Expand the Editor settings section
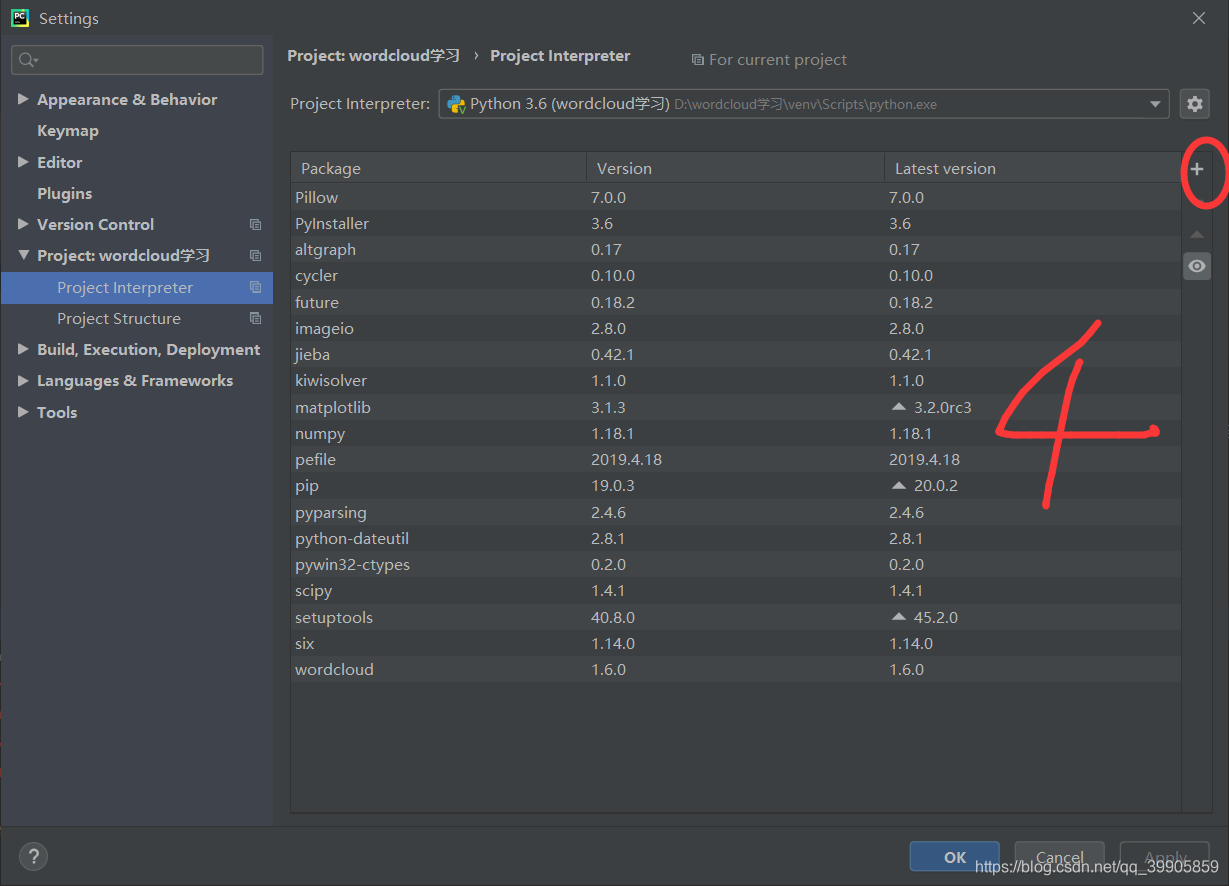The image size is (1229, 886). click(23, 162)
